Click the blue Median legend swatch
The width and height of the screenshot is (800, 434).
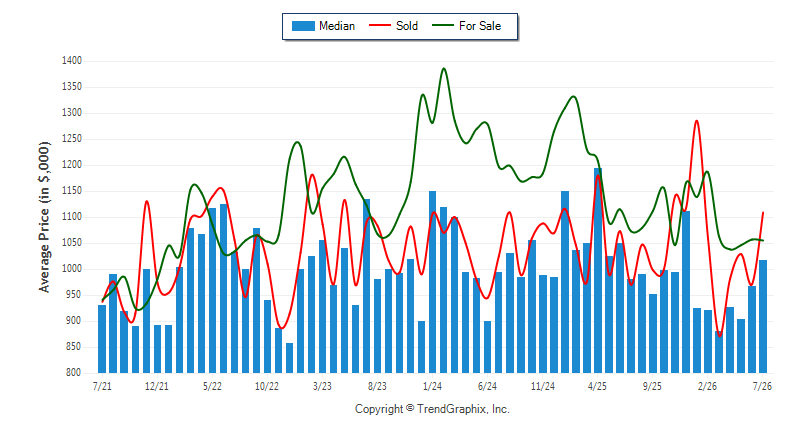click(303, 26)
